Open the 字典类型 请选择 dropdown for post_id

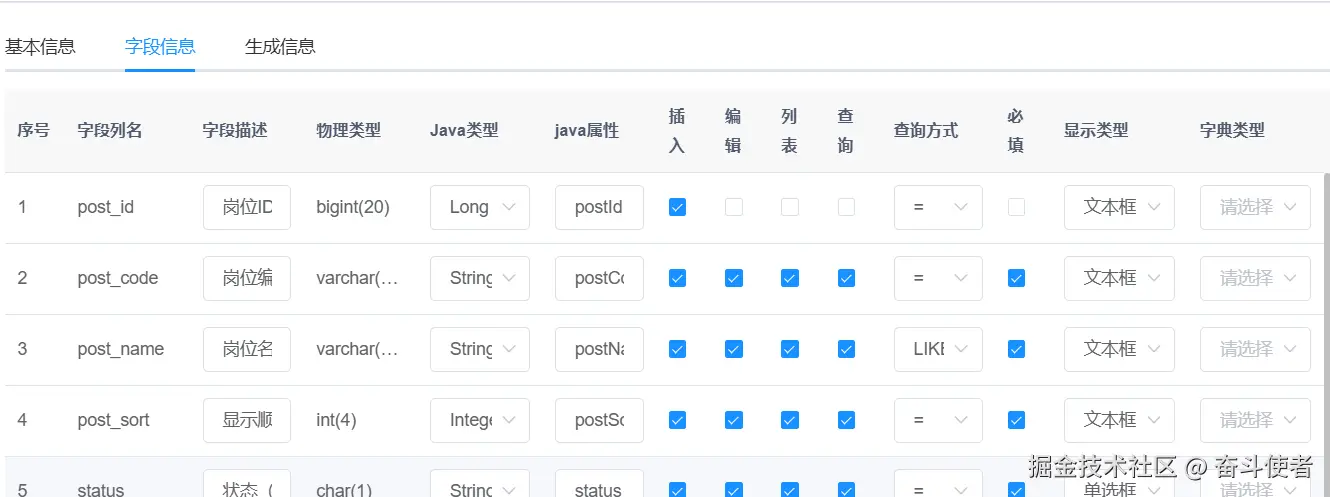[x=1255, y=207]
